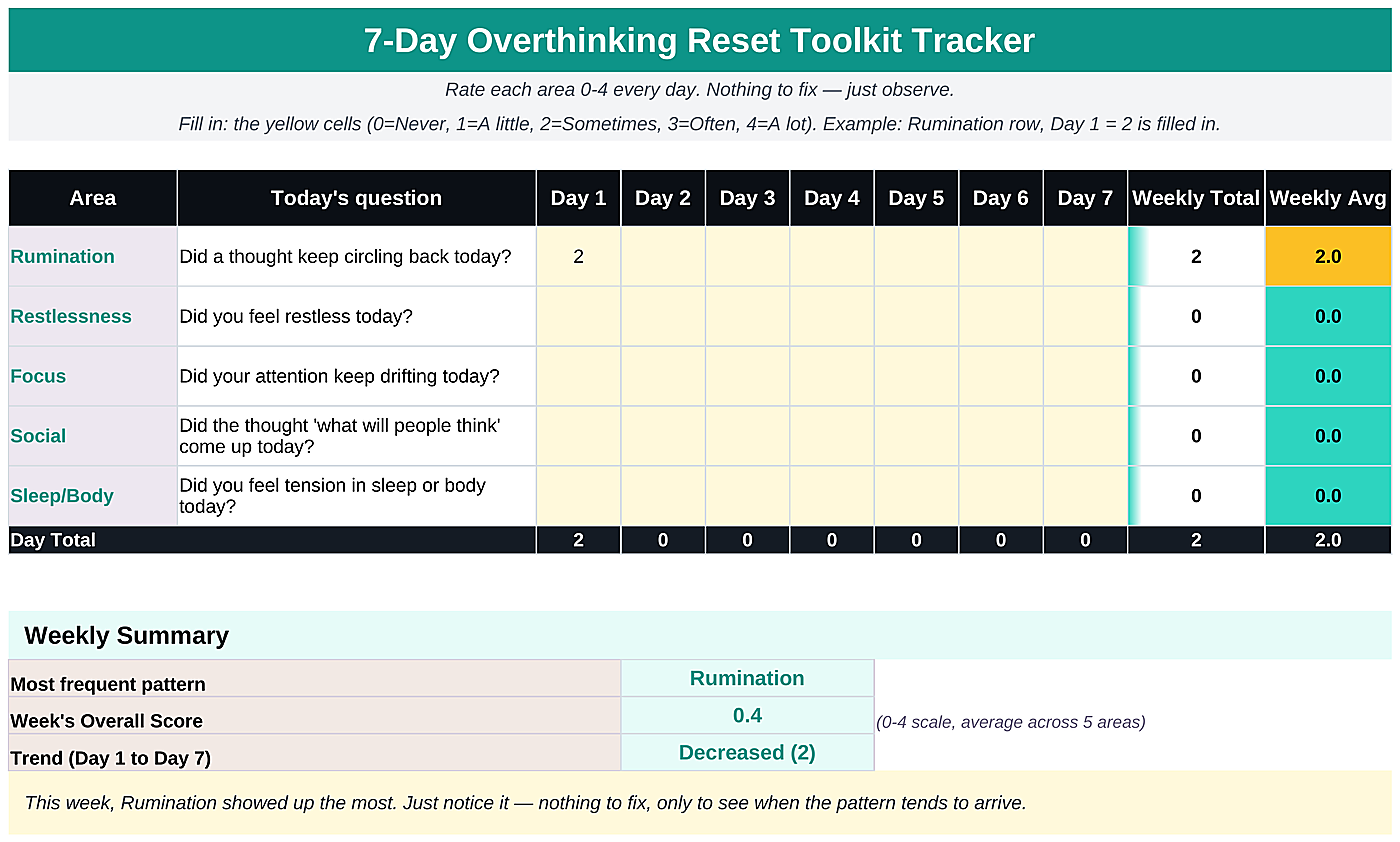Viewport: 1400px width, 842px height.
Task: Click the 'Day 1' column header
Action: coord(579,198)
